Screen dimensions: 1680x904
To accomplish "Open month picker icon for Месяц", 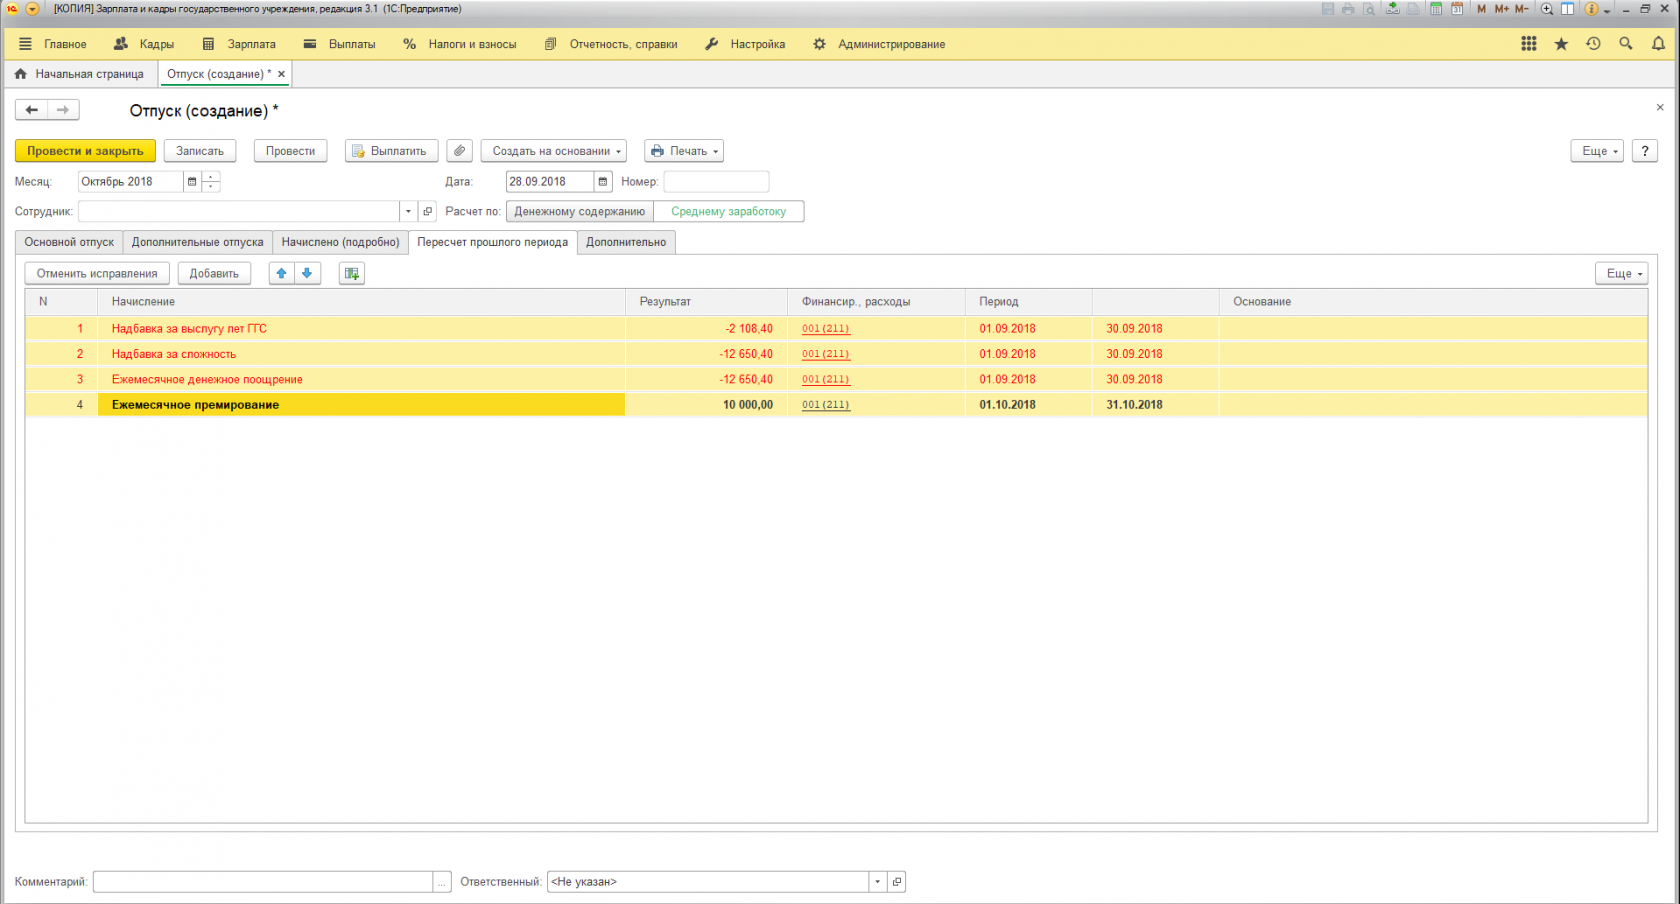I will click(x=192, y=182).
